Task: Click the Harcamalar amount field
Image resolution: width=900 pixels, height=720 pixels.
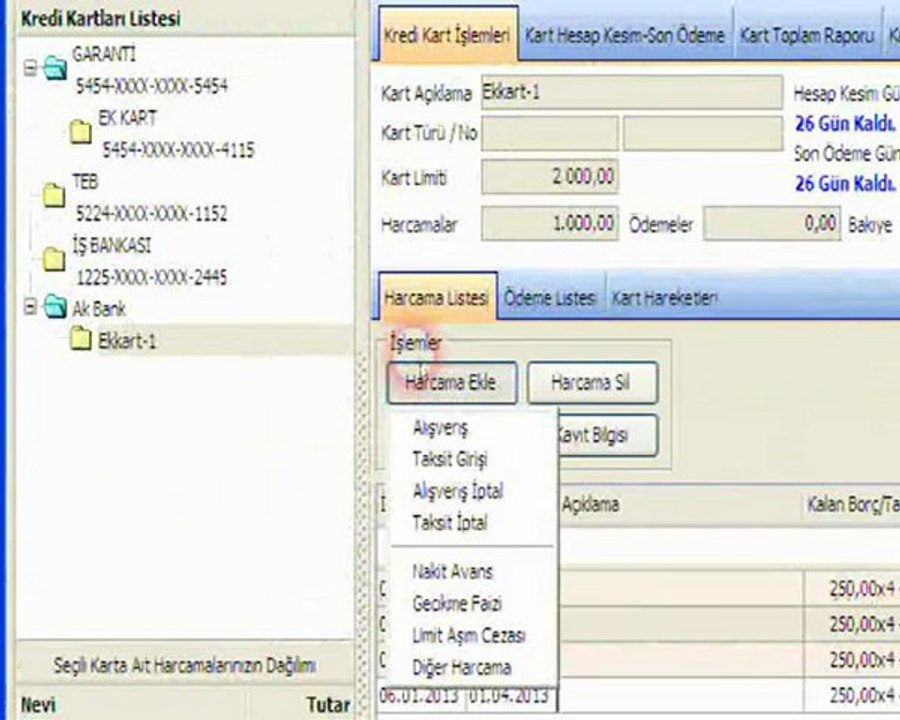Action: (550, 223)
